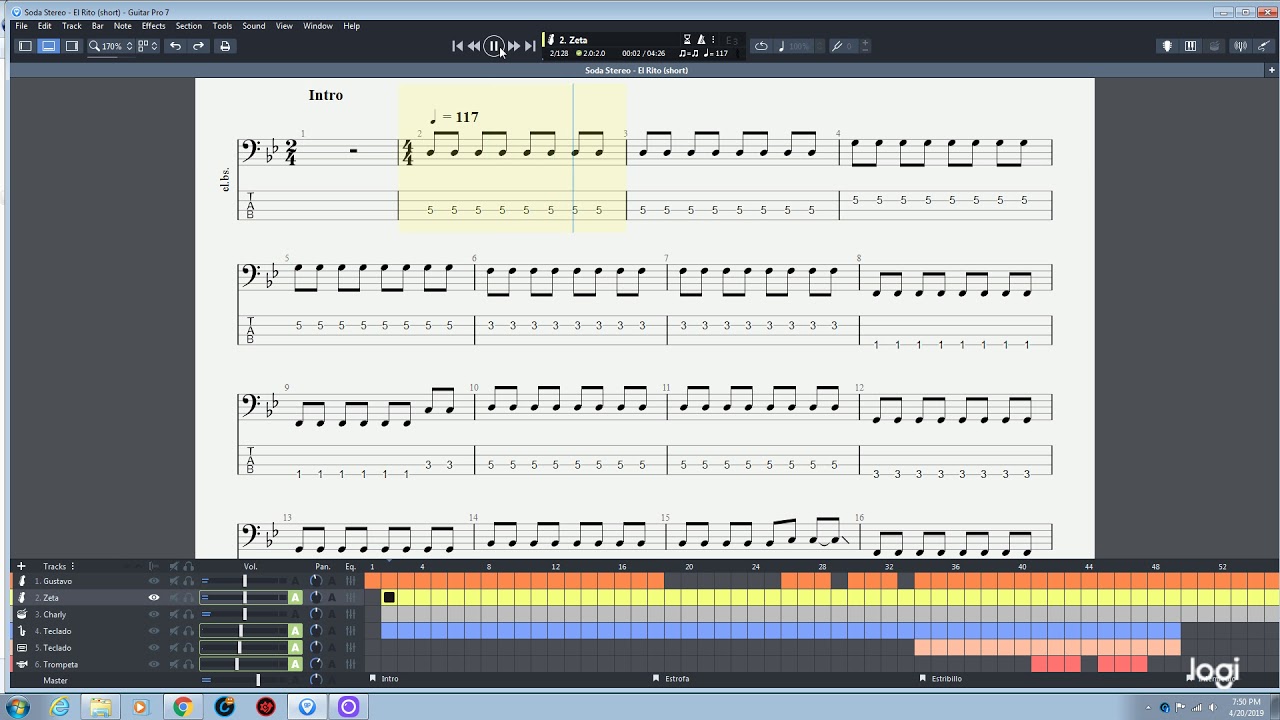Open the playback options three-dot menu

click(x=715, y=40)
